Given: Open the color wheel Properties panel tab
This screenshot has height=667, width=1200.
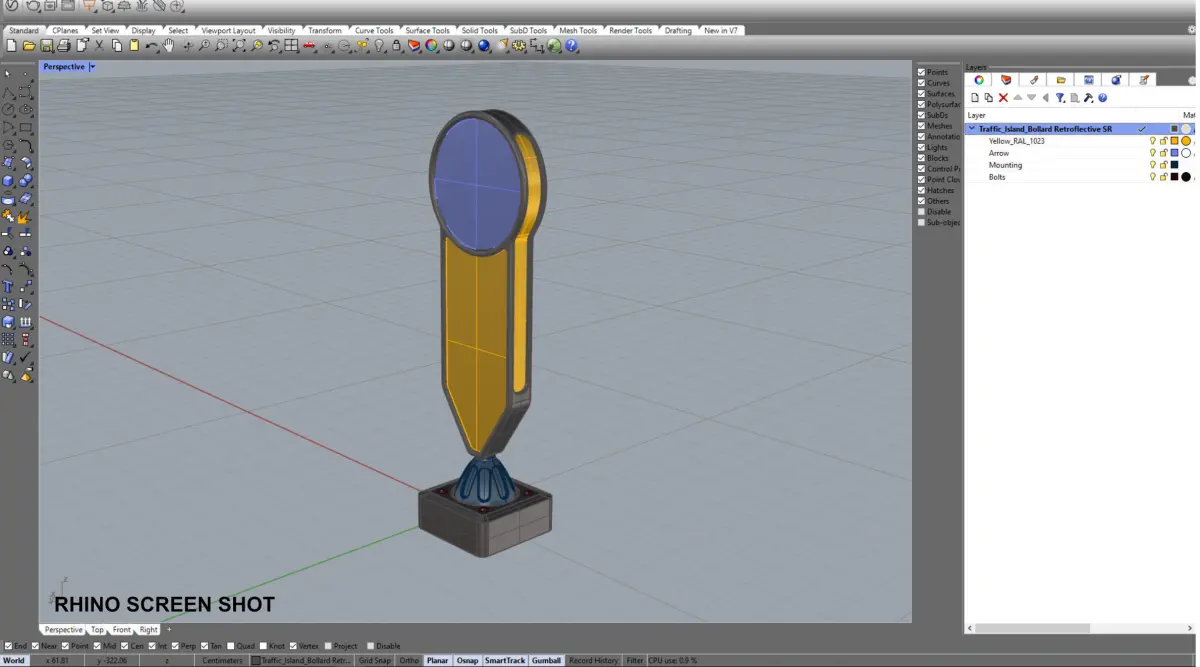Looking at the screenshot, I should [979, 80].
